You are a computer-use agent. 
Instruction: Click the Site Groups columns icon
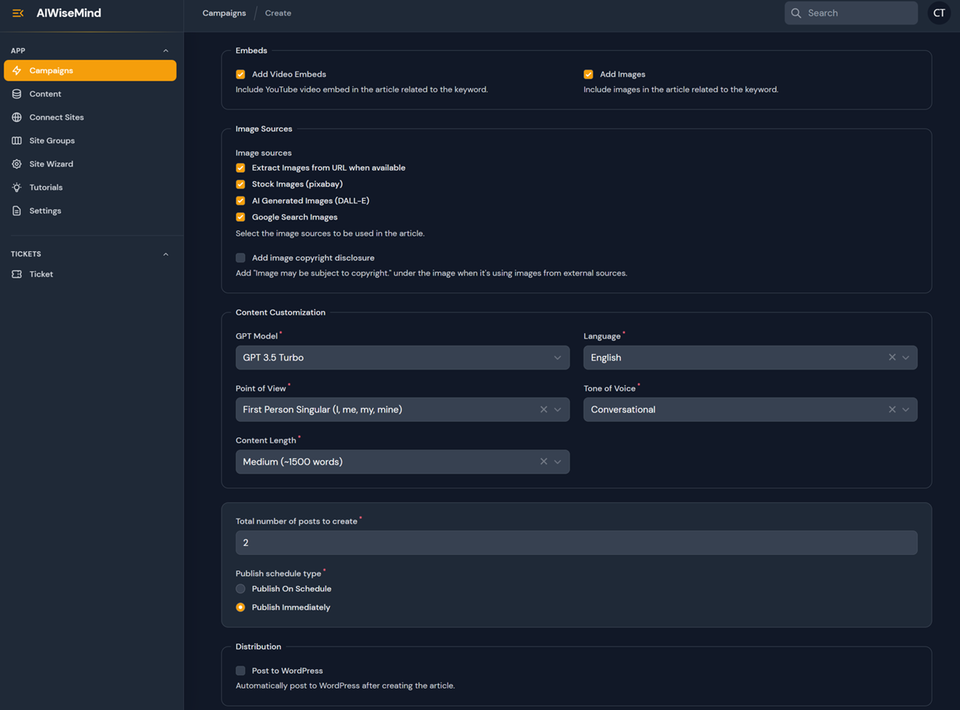tap(17, 140)
